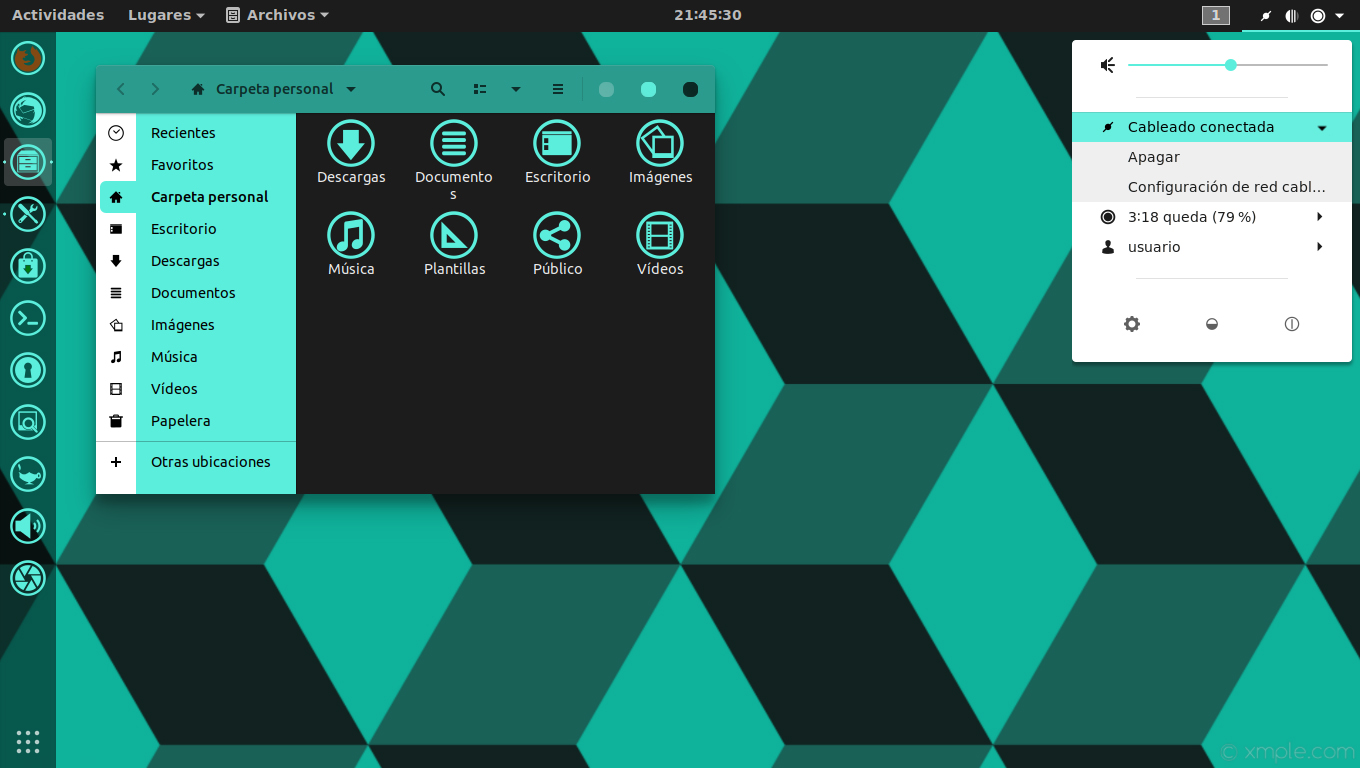
Task: Select Documentos in the sidebar
Action: coord(196,293)
